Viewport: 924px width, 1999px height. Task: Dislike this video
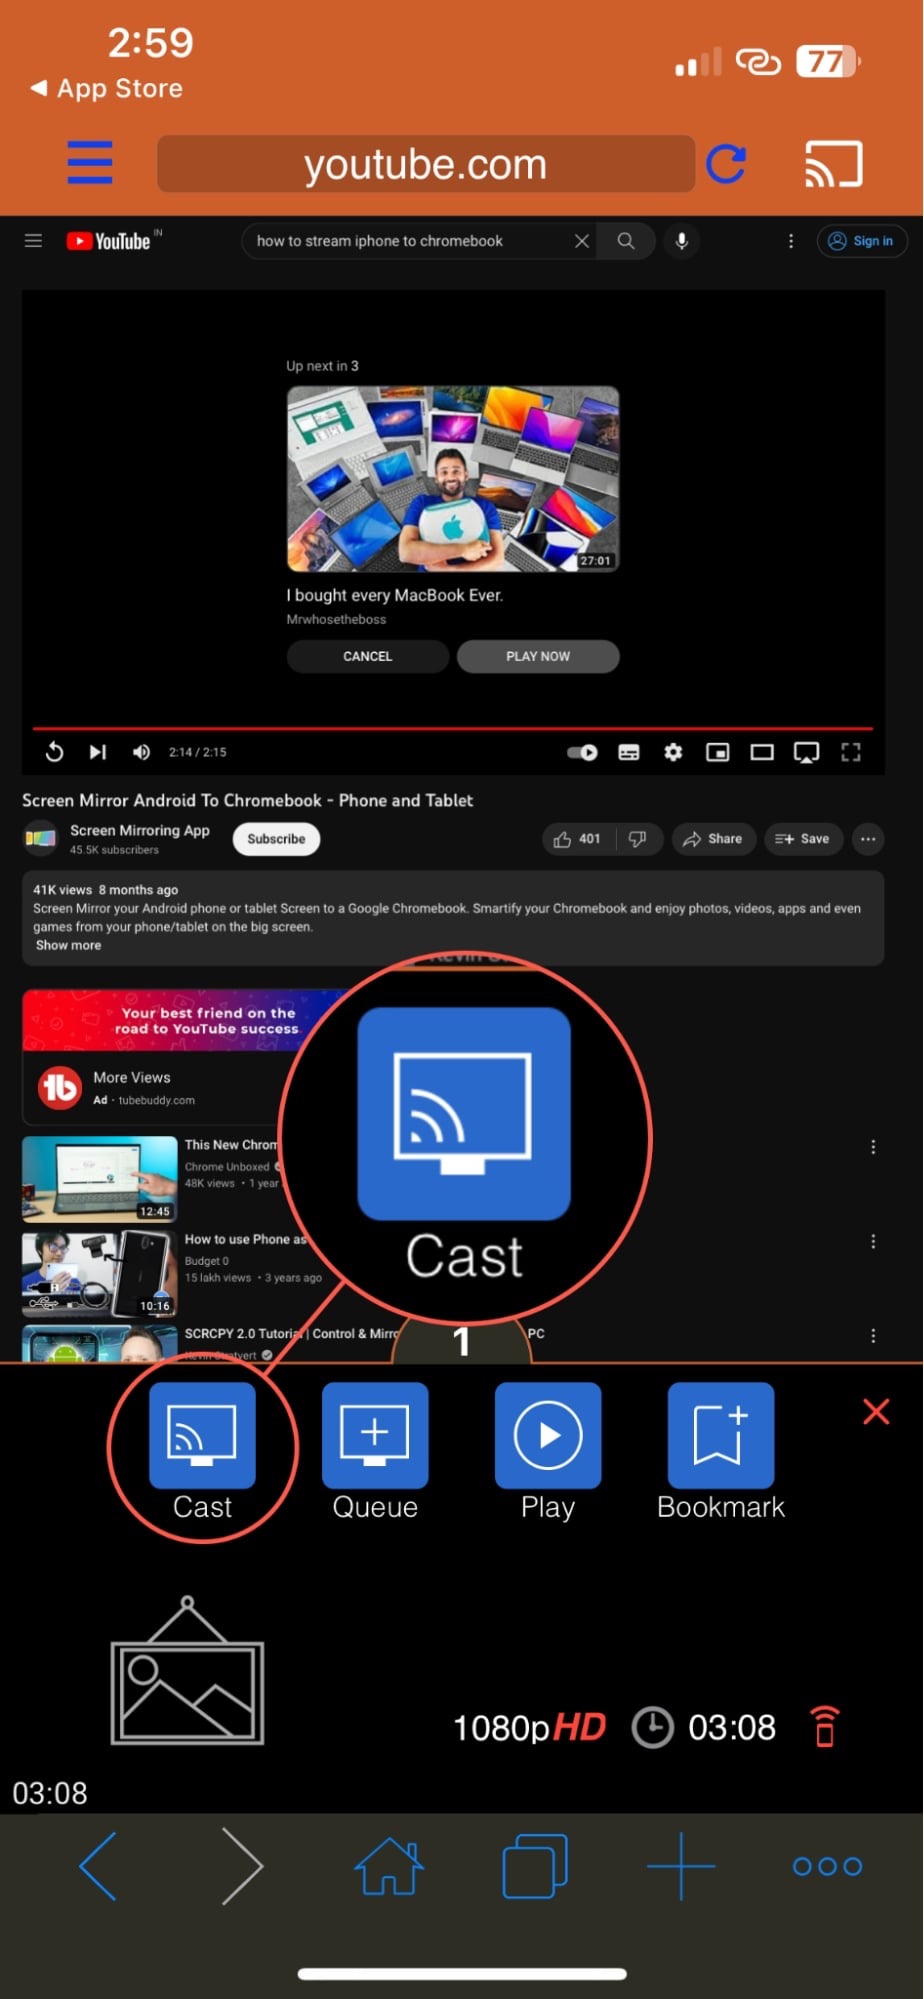638,839
